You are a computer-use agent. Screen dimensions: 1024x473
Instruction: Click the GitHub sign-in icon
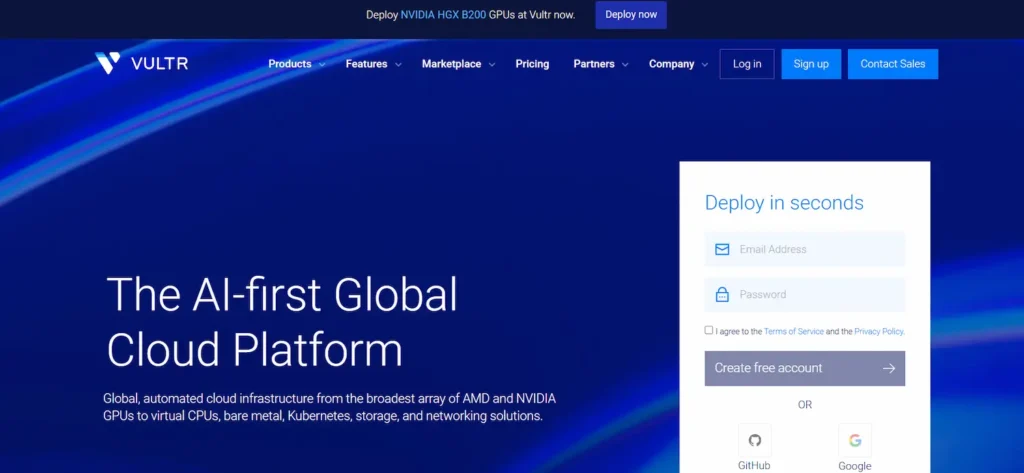click(x=754, y=440)
